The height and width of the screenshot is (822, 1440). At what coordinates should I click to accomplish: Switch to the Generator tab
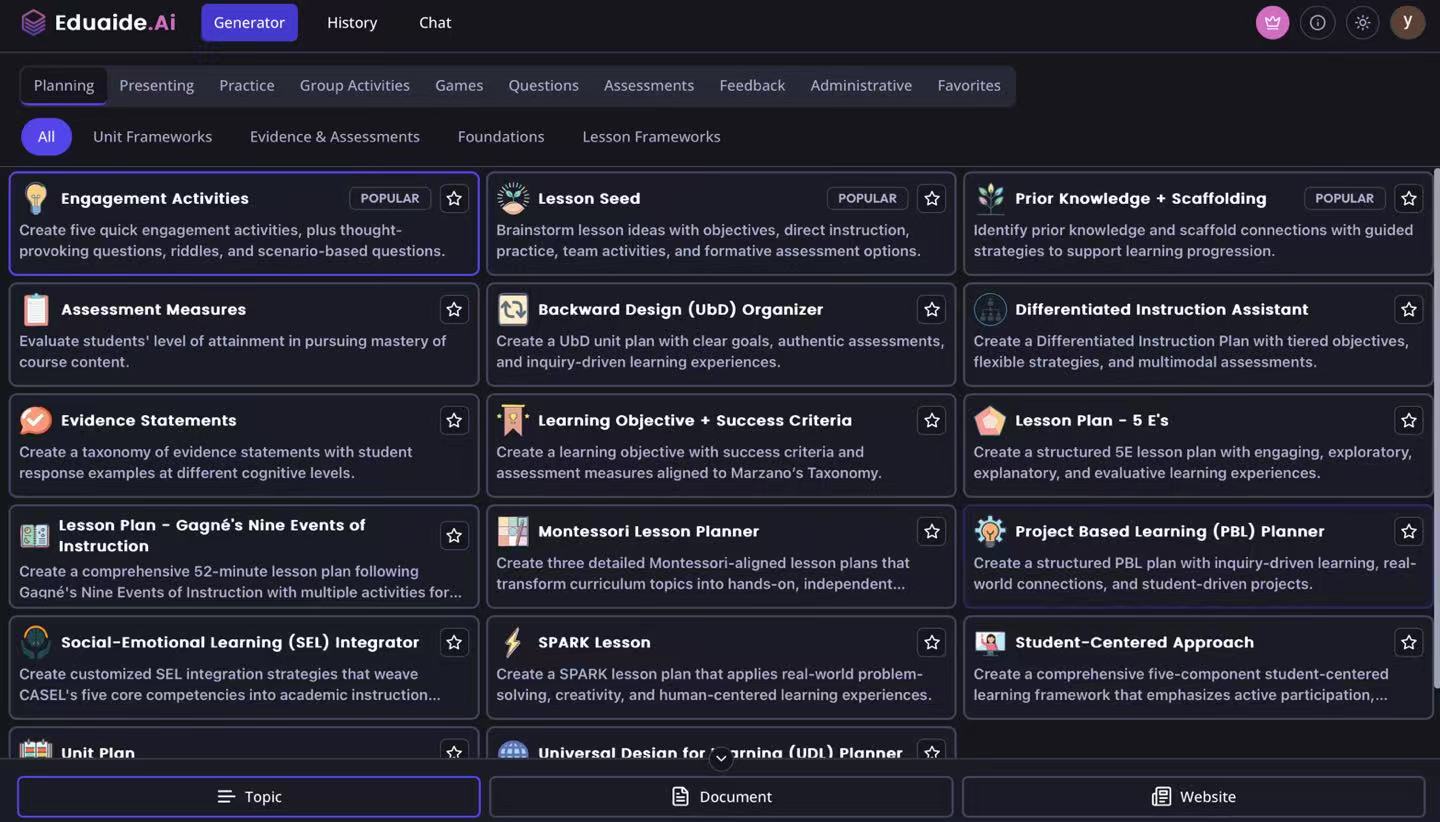click(x=249, y=22)
